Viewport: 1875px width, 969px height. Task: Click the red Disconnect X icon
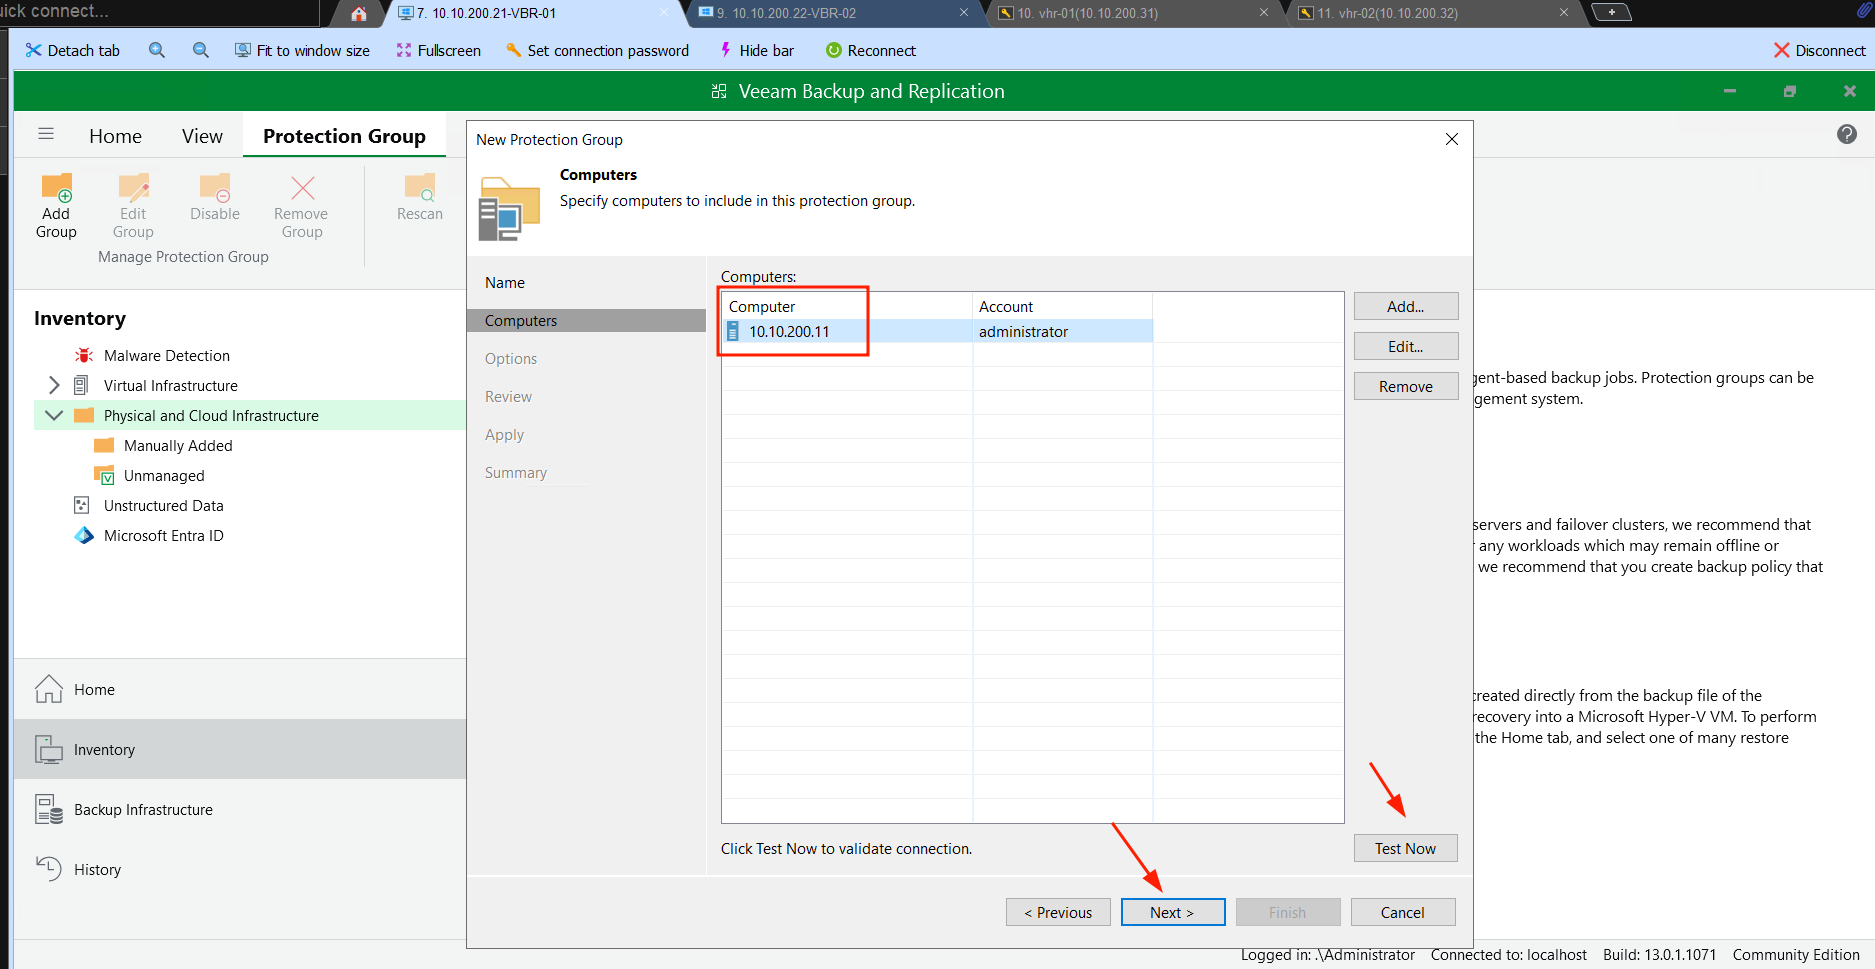(x=1782, y=50)
